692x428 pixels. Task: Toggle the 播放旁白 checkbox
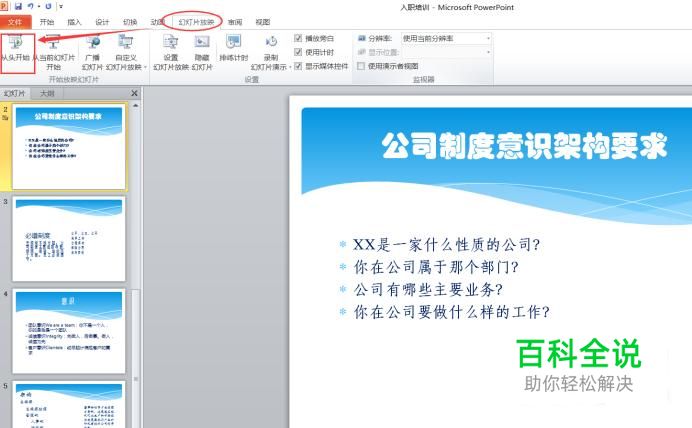coord(298,38)
